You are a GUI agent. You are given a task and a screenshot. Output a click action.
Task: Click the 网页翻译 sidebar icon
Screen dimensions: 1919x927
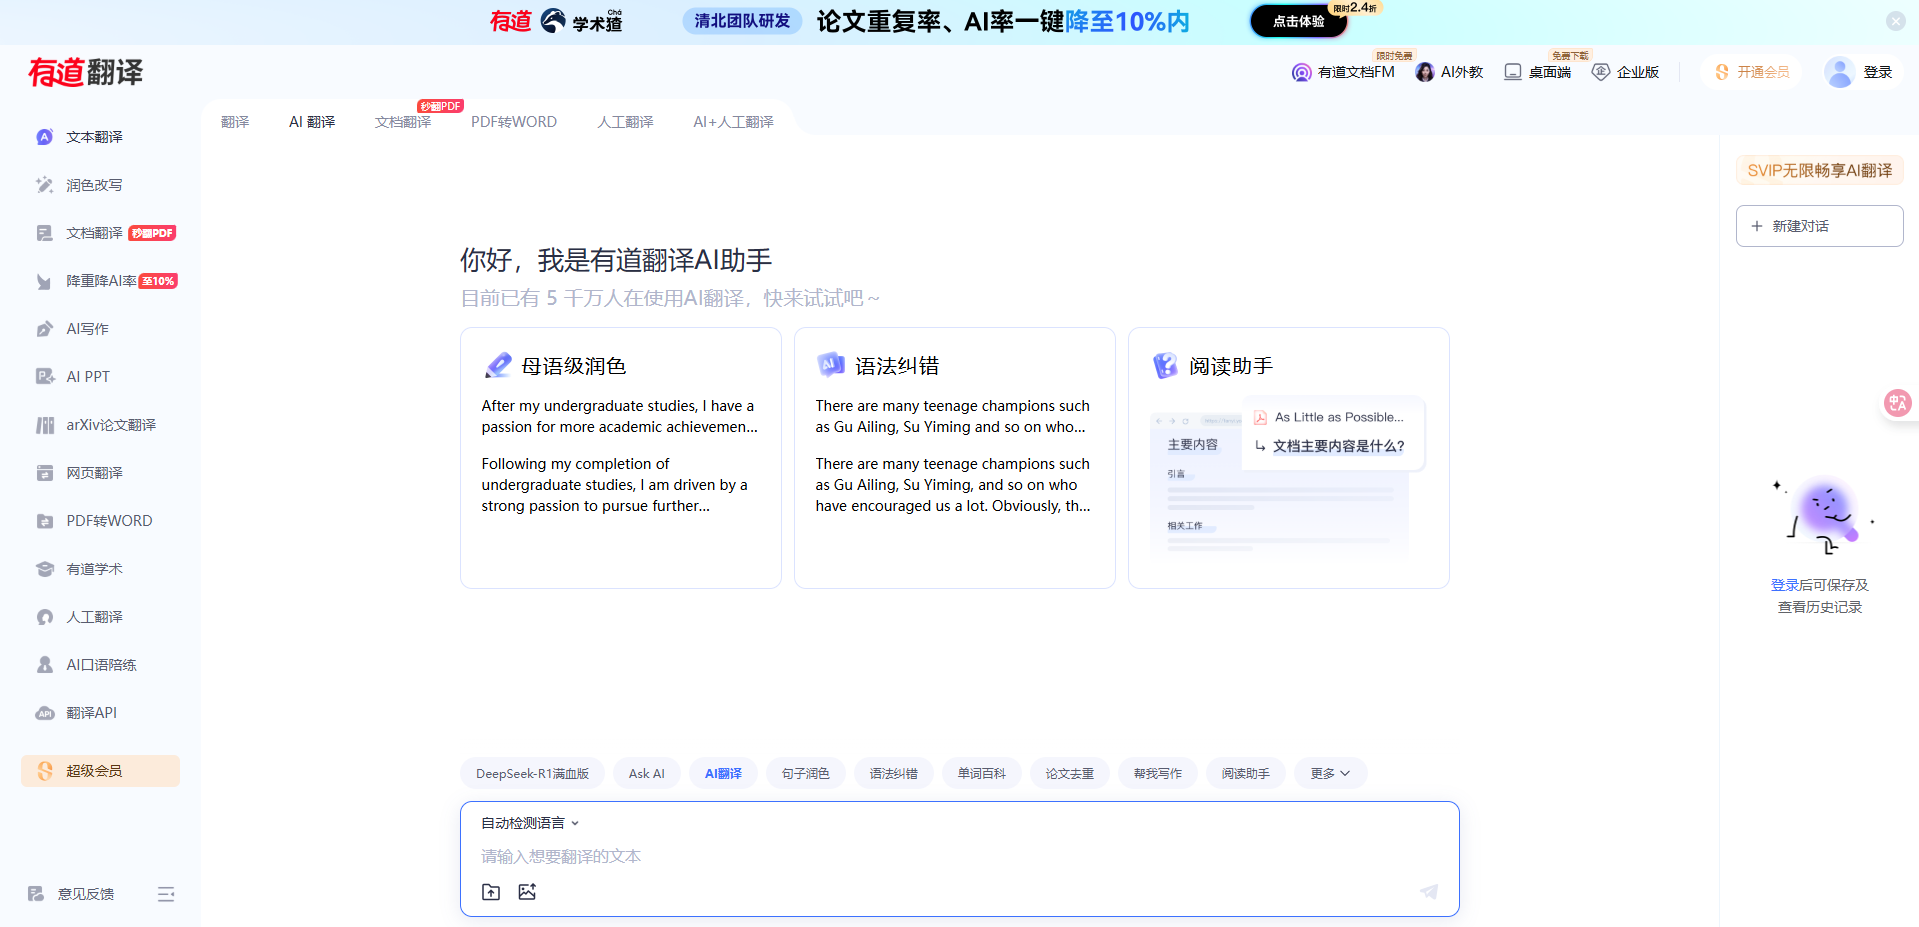[x=44, y=473]
